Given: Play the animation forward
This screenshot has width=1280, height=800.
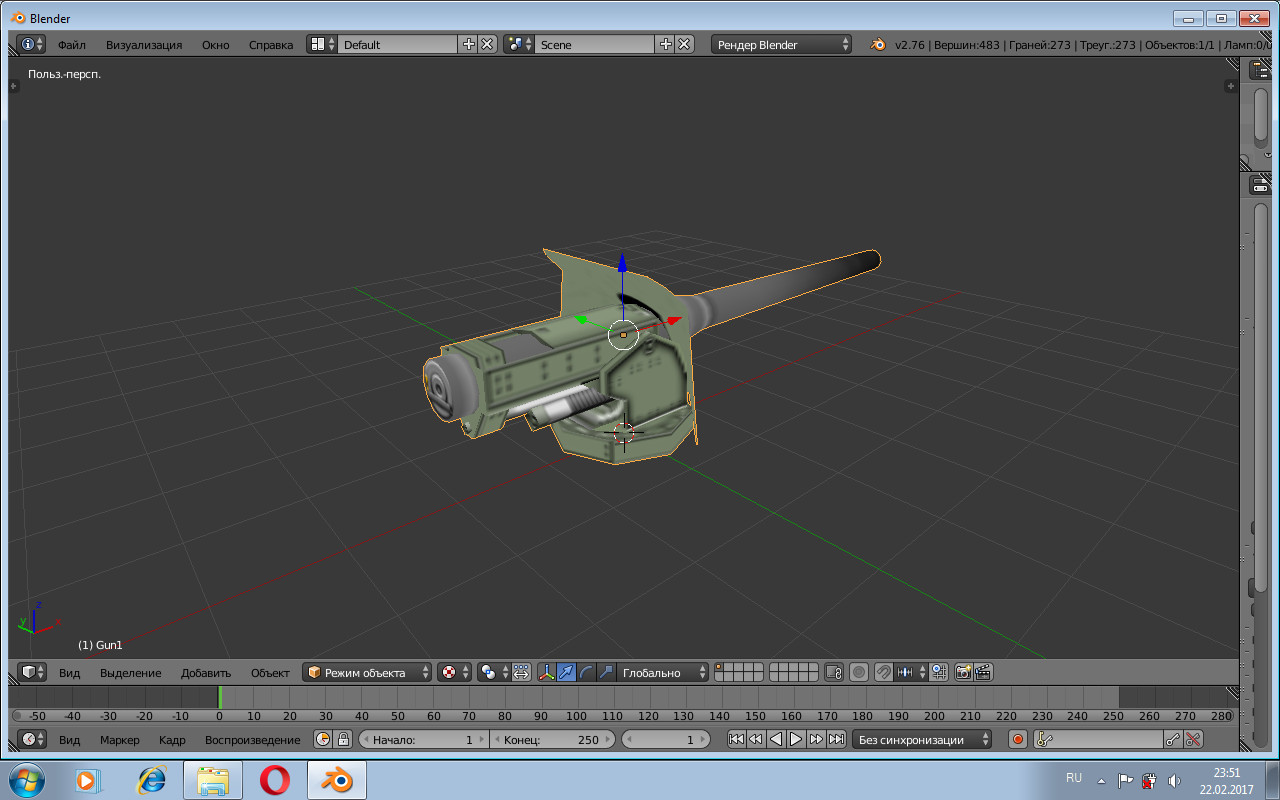Looking at the screenshot, I should pos(796,740).
